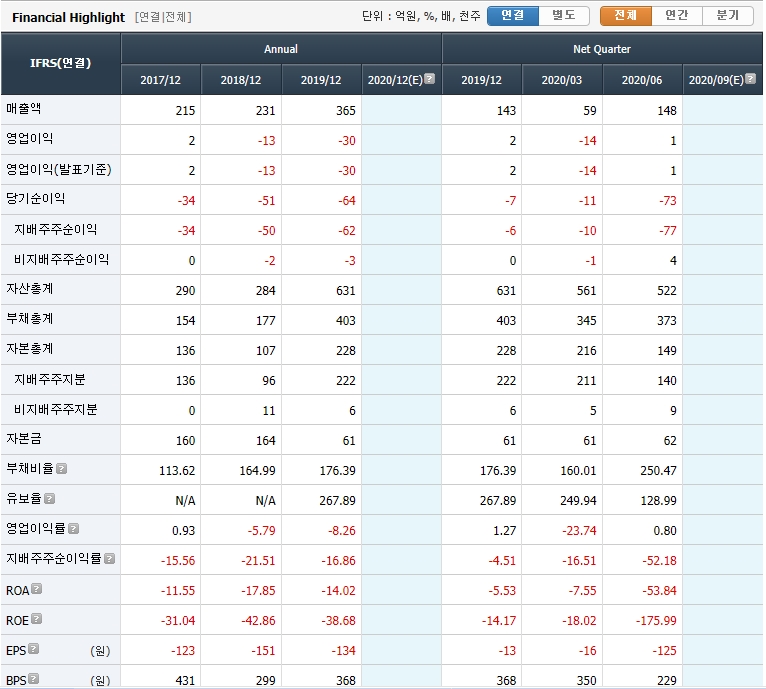This screenshot has width=766, height=689.
Task: Open help icon beside BPS label
Action: click(x=33, y=679)
